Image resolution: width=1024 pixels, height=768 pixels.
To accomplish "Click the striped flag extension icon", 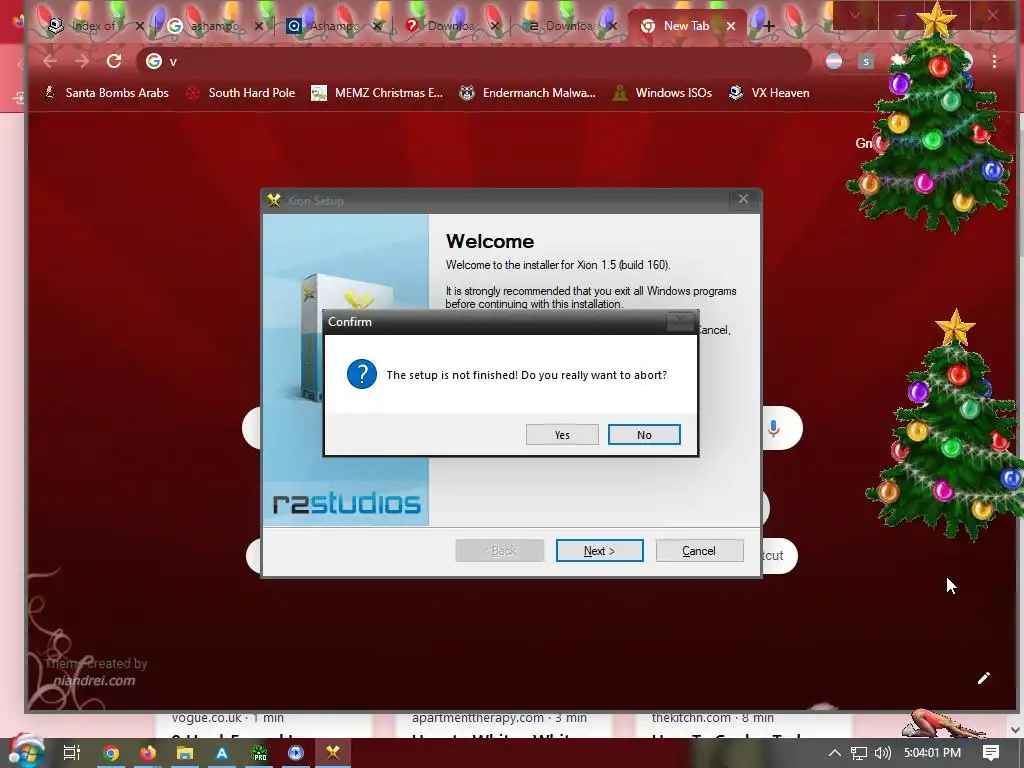I will point(834,61).
